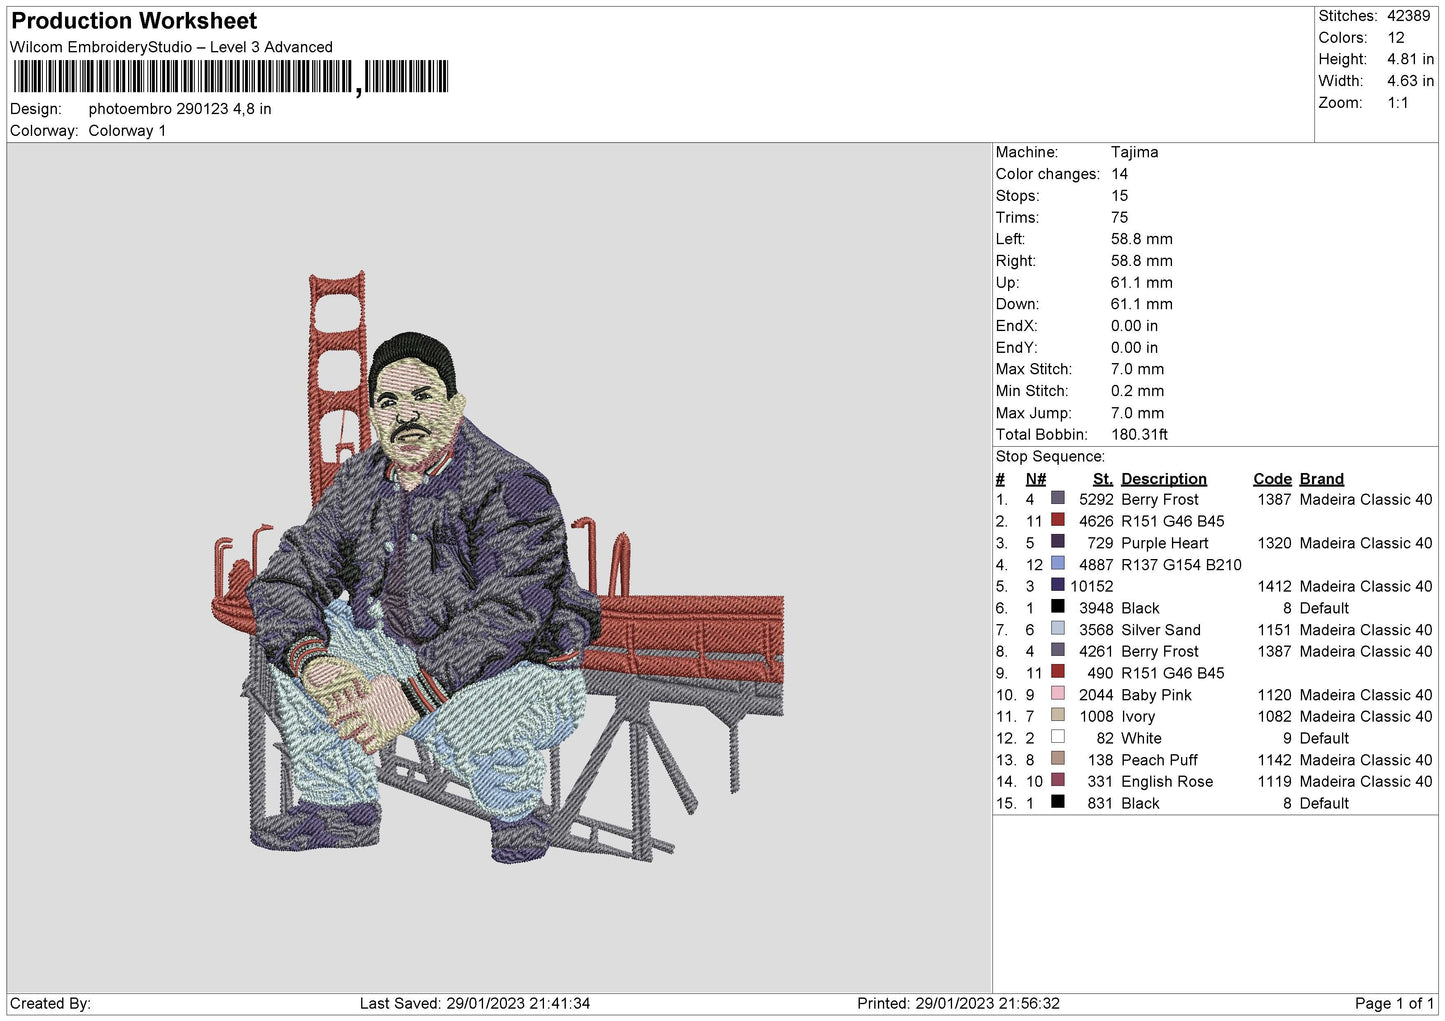Select the Purple Heart color swatch

(x=1057, y=542)
